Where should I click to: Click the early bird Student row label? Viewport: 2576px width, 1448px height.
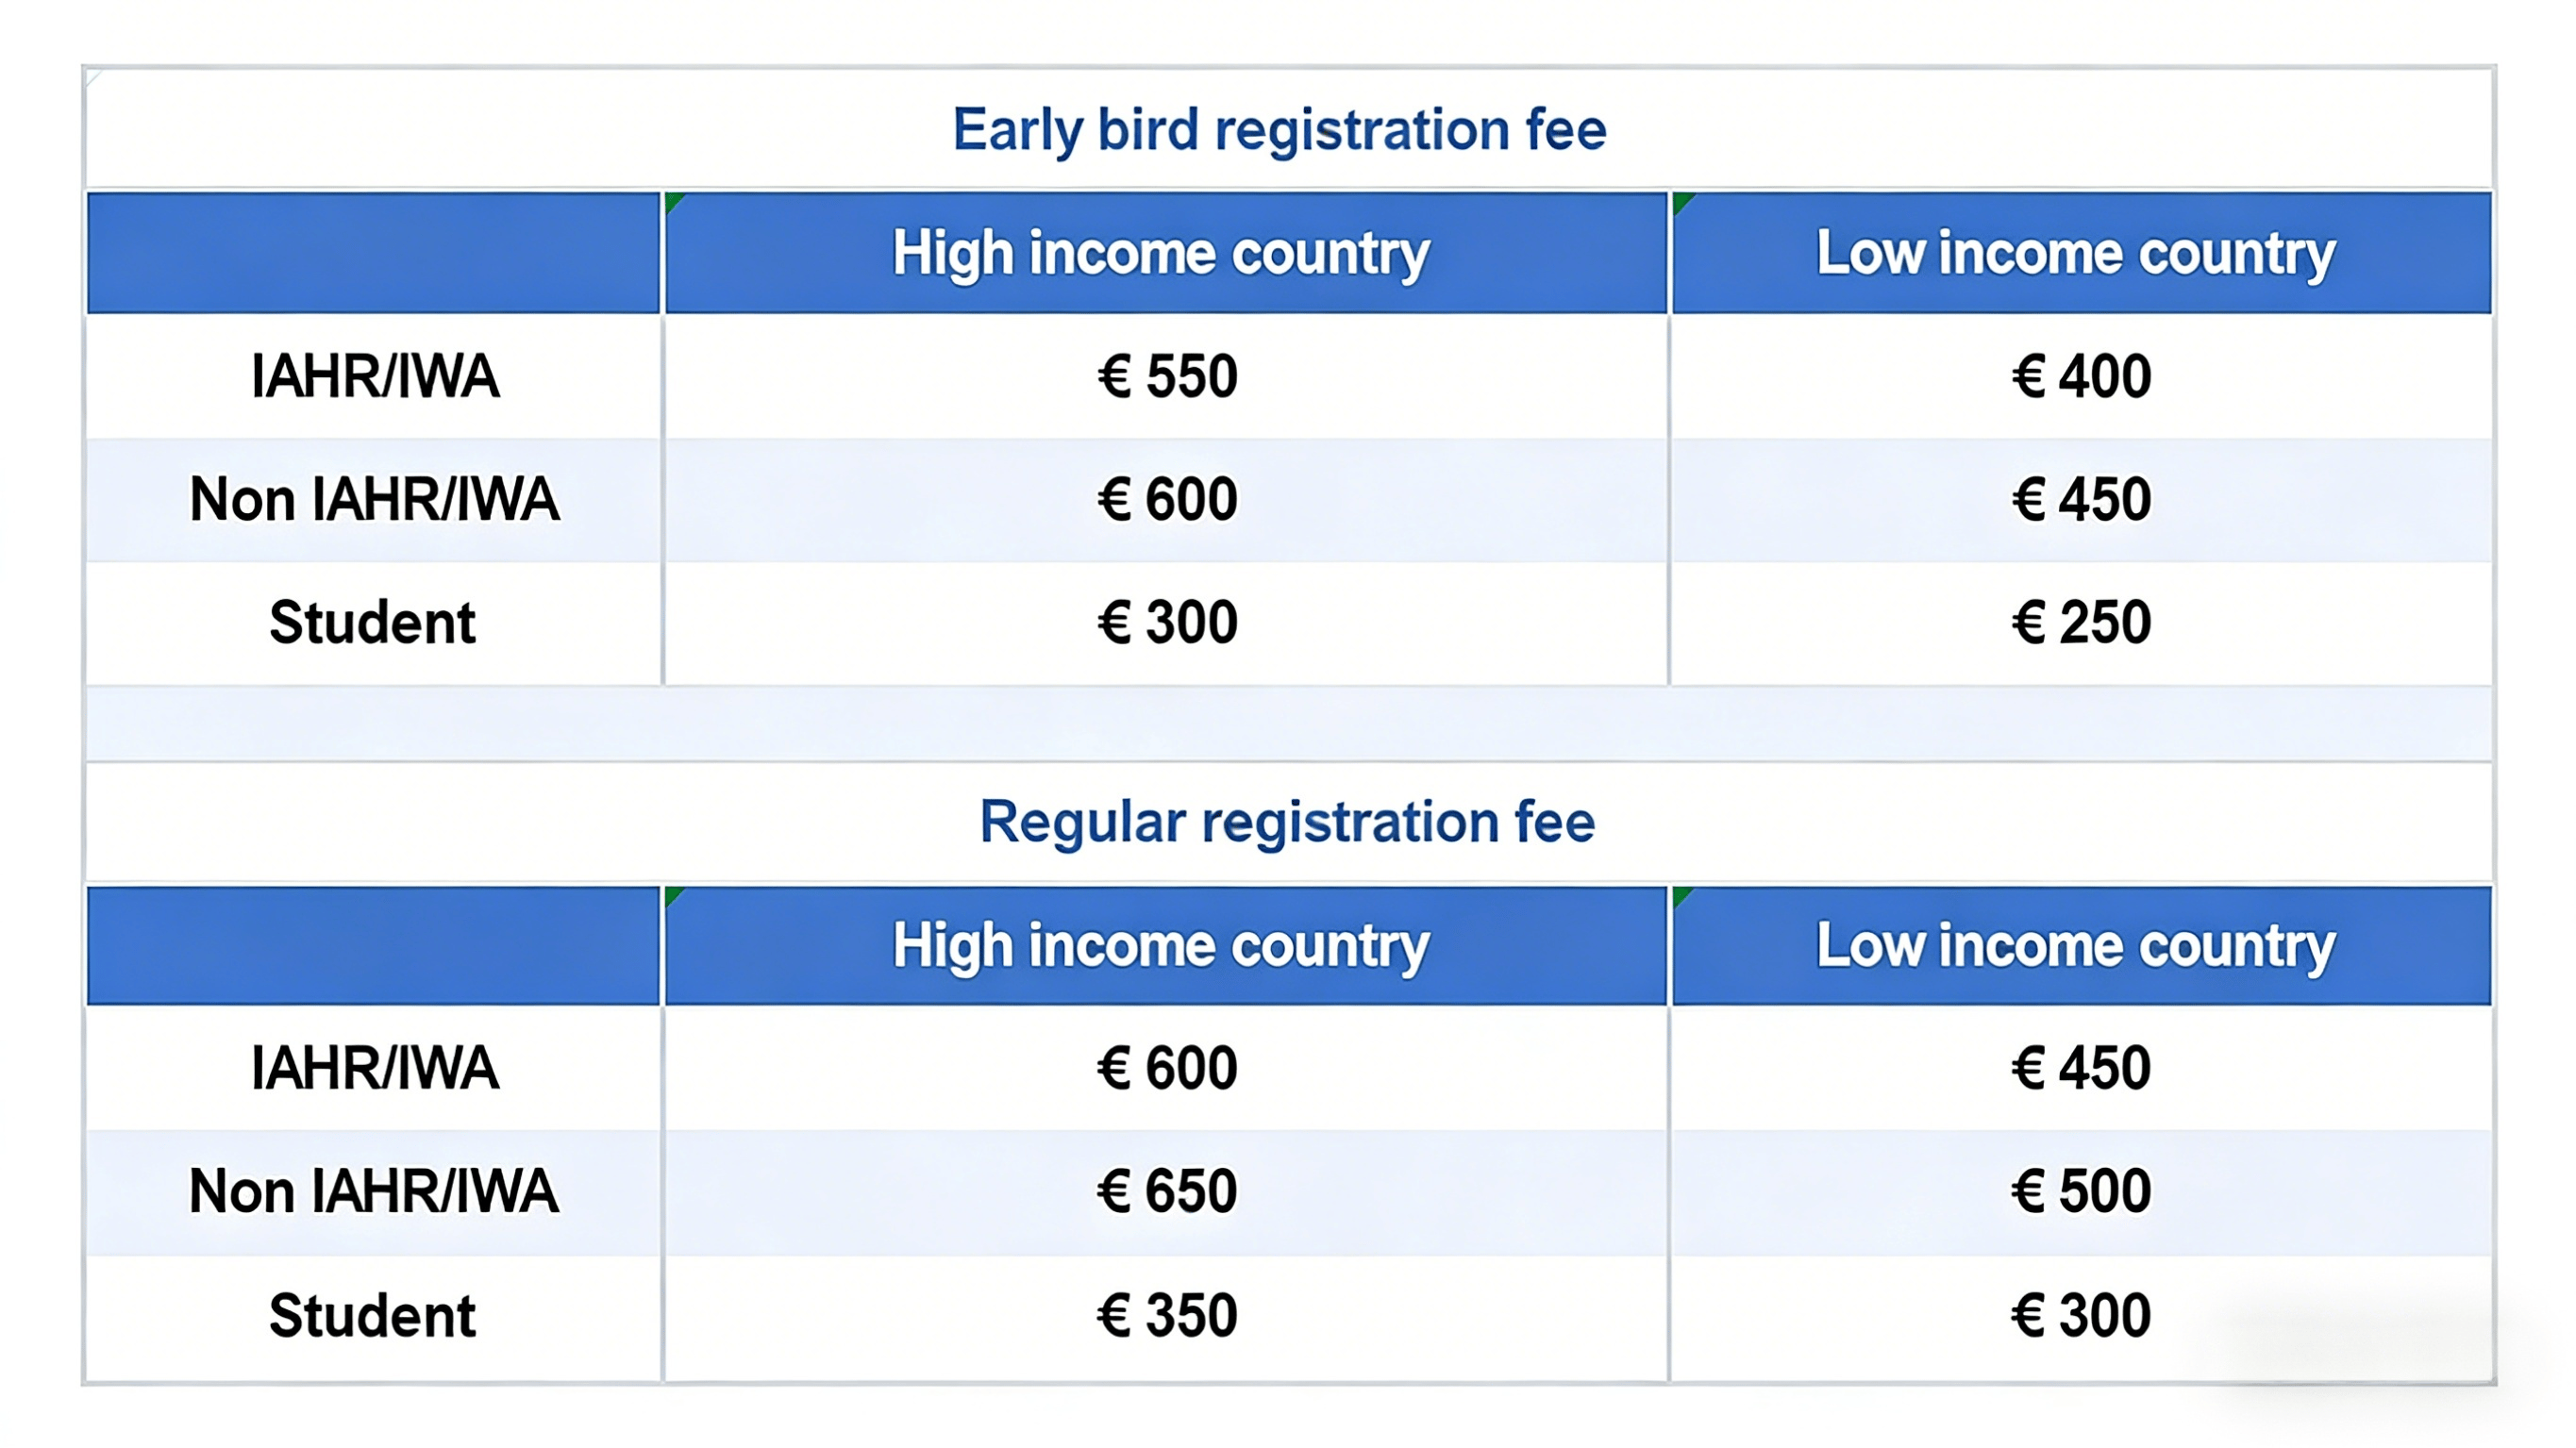point(372,623)
